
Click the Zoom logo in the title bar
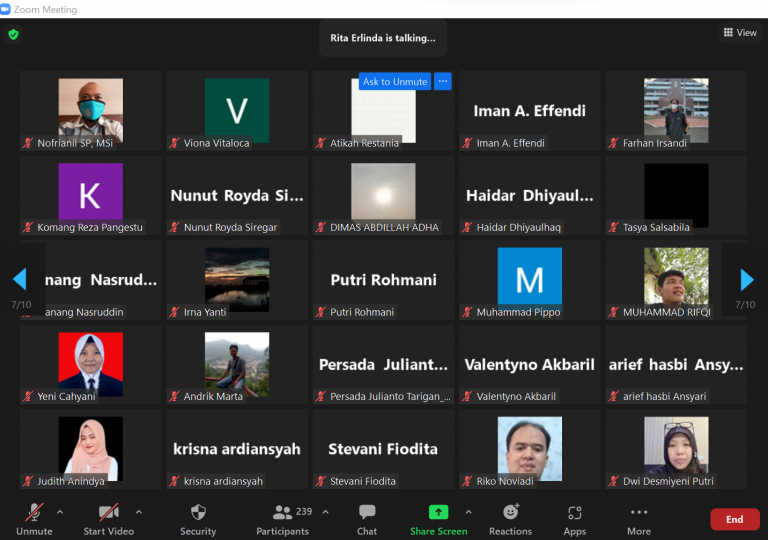pos(5,9)
